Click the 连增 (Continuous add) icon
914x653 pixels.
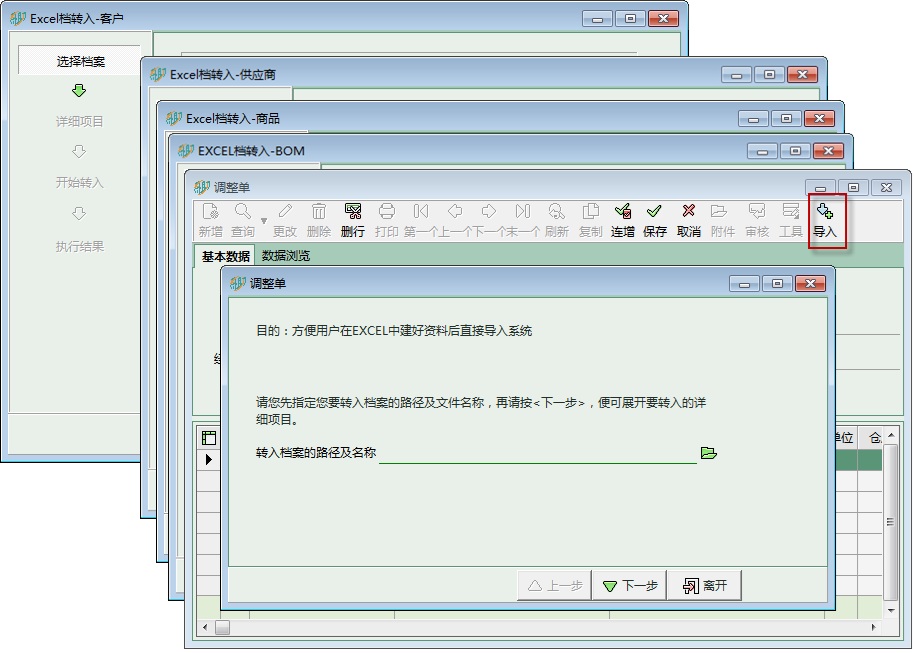[622, 220]
